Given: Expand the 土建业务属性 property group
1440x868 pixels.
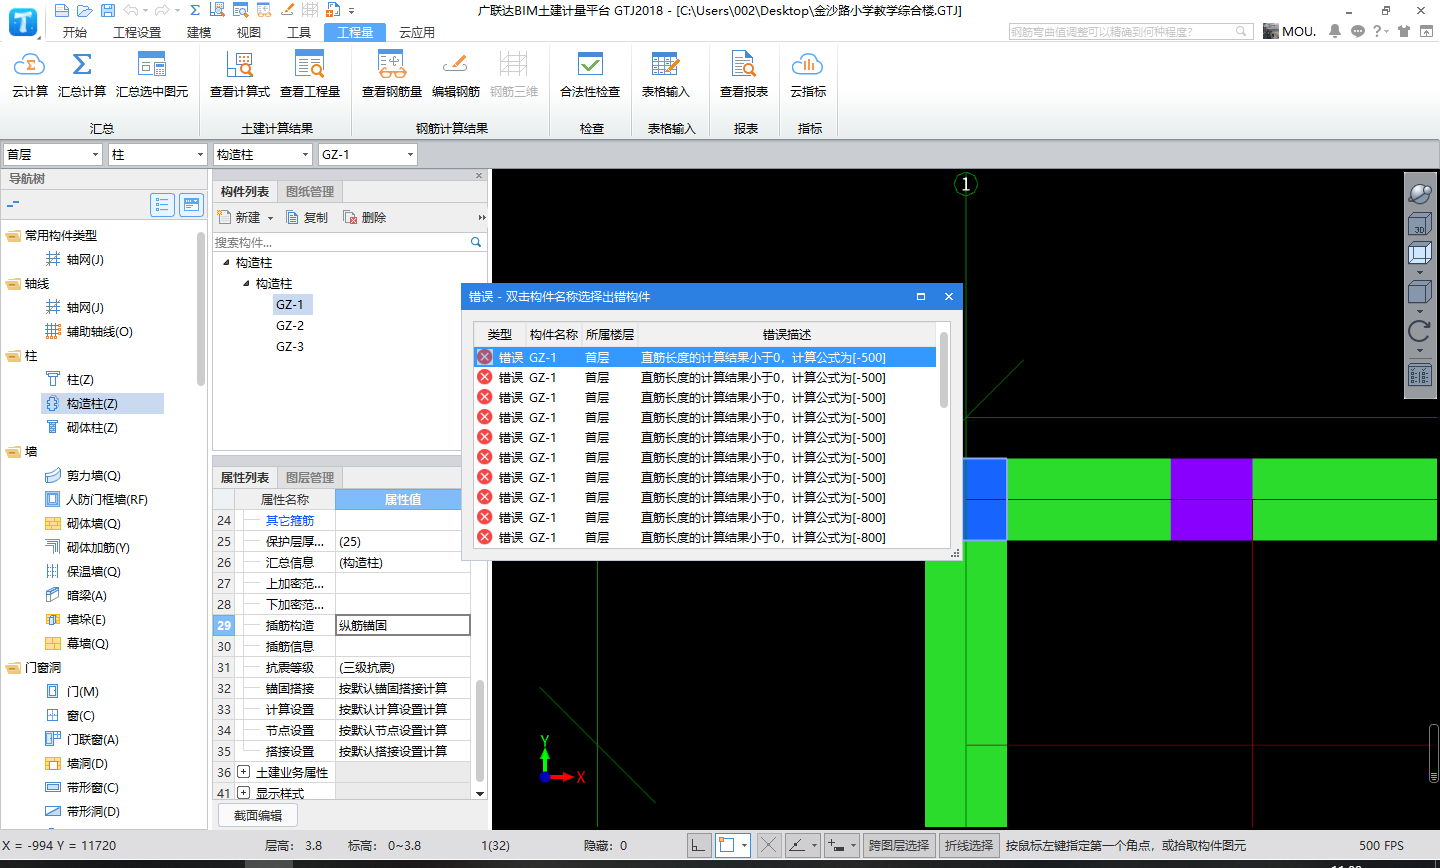Looking at the screenshot, I should coord(243,772).
